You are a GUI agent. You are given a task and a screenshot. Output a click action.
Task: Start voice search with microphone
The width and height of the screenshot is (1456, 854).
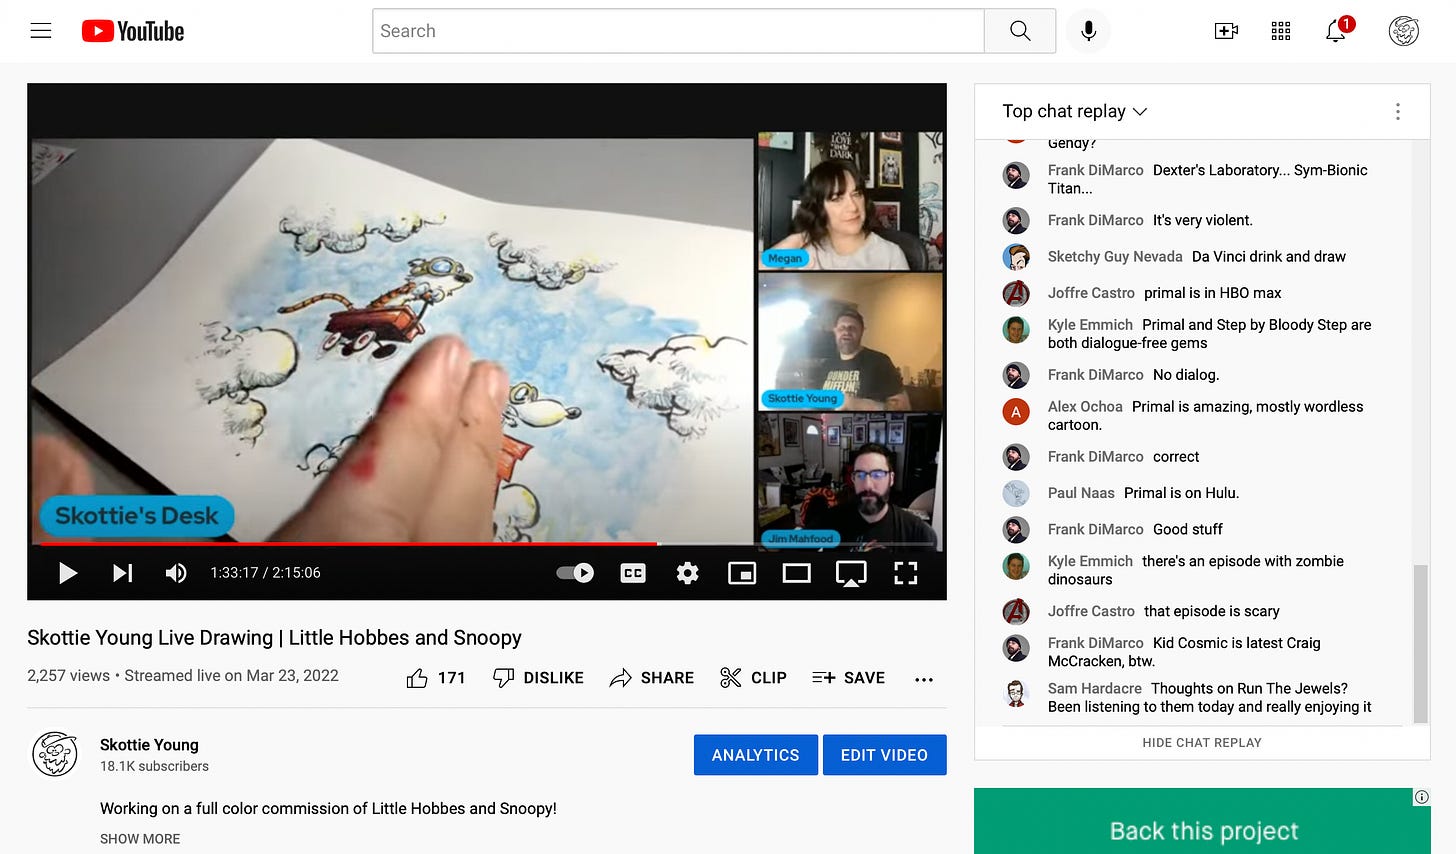1088,31
